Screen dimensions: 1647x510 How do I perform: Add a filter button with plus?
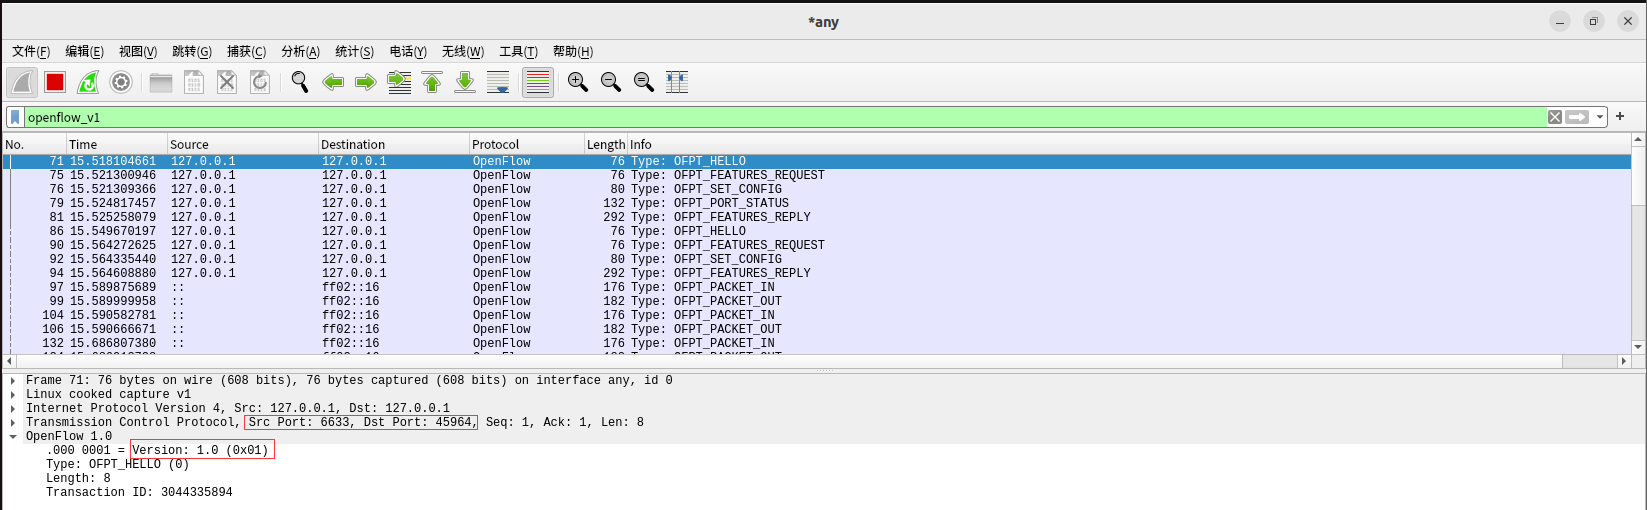1620,116
